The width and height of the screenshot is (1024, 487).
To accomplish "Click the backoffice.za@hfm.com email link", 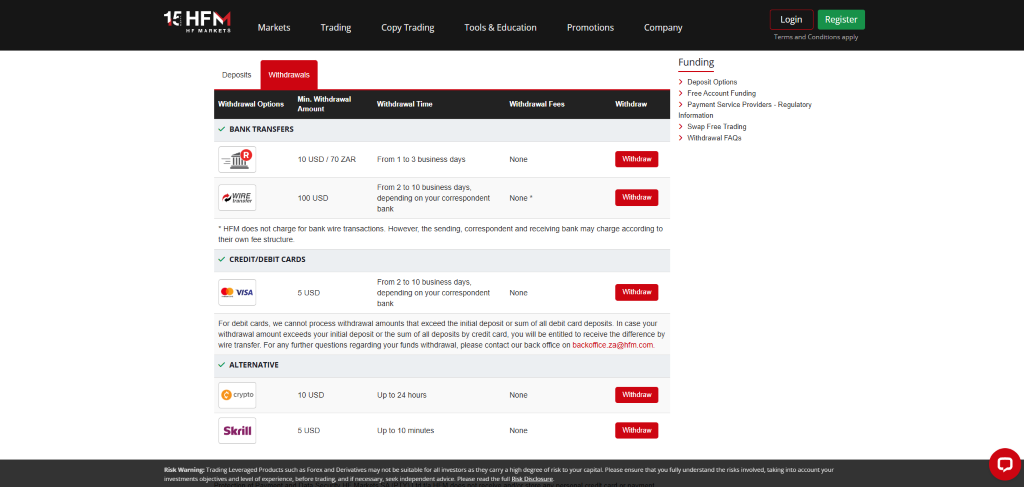I will [613, 345].
